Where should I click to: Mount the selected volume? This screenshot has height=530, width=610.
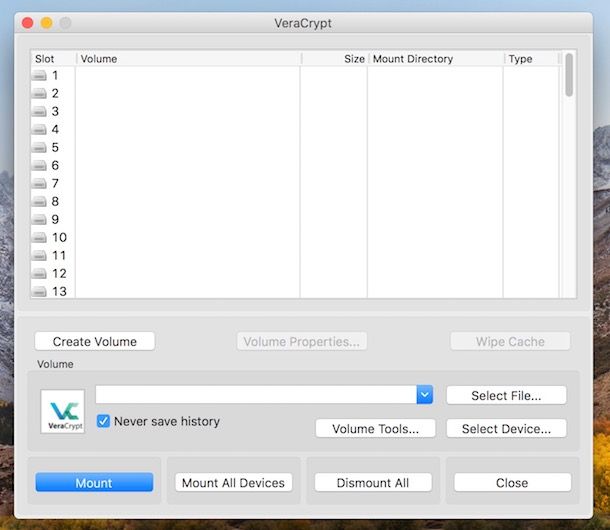(x=94, y=483)
